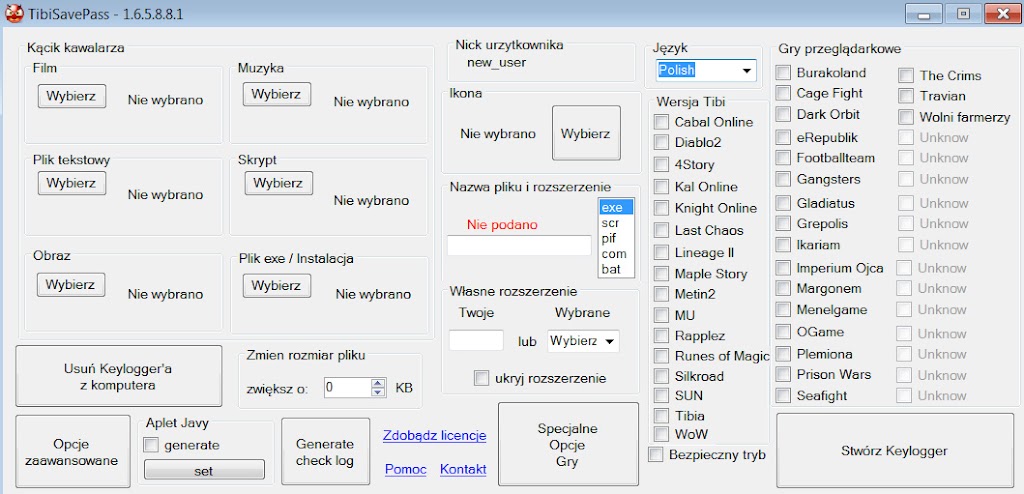Check the WoW checkbox

(662, 433)
